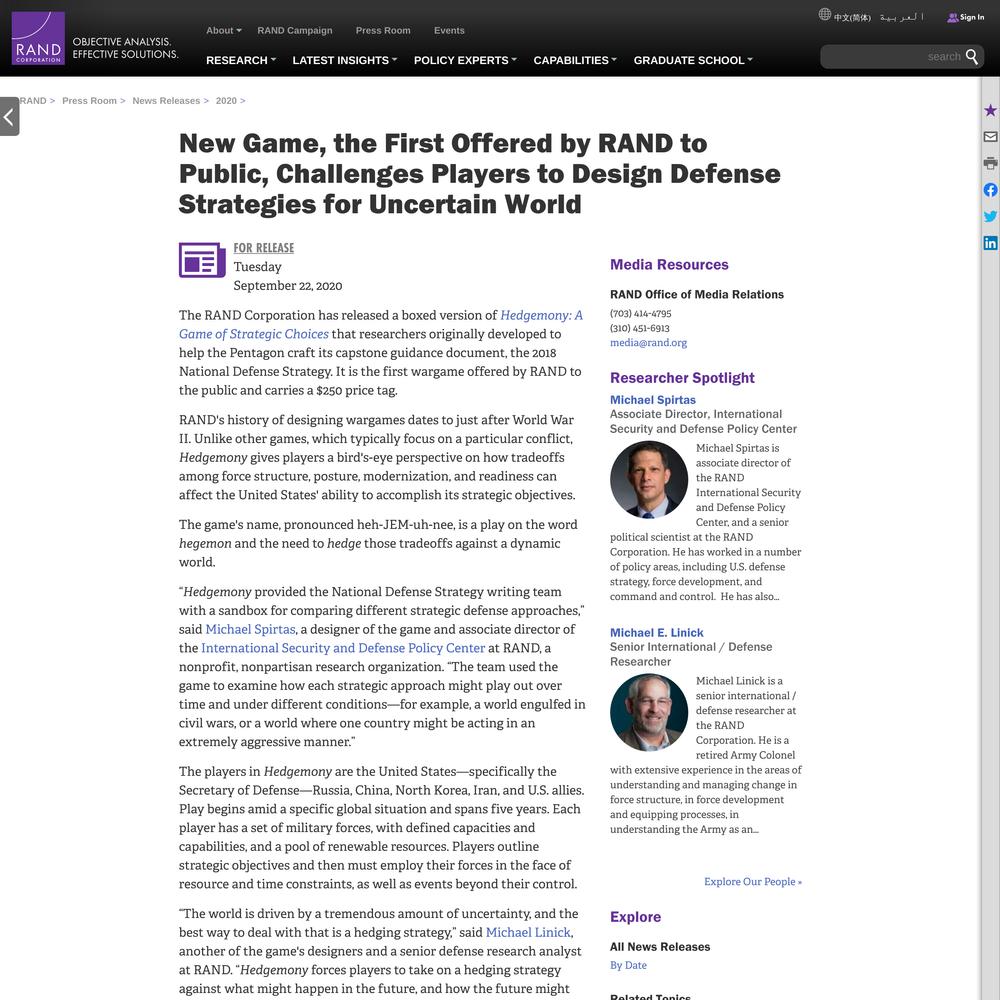Click the FOR RELEASE label
This screenshot has height=1000, width=1000.
point(263,248)
